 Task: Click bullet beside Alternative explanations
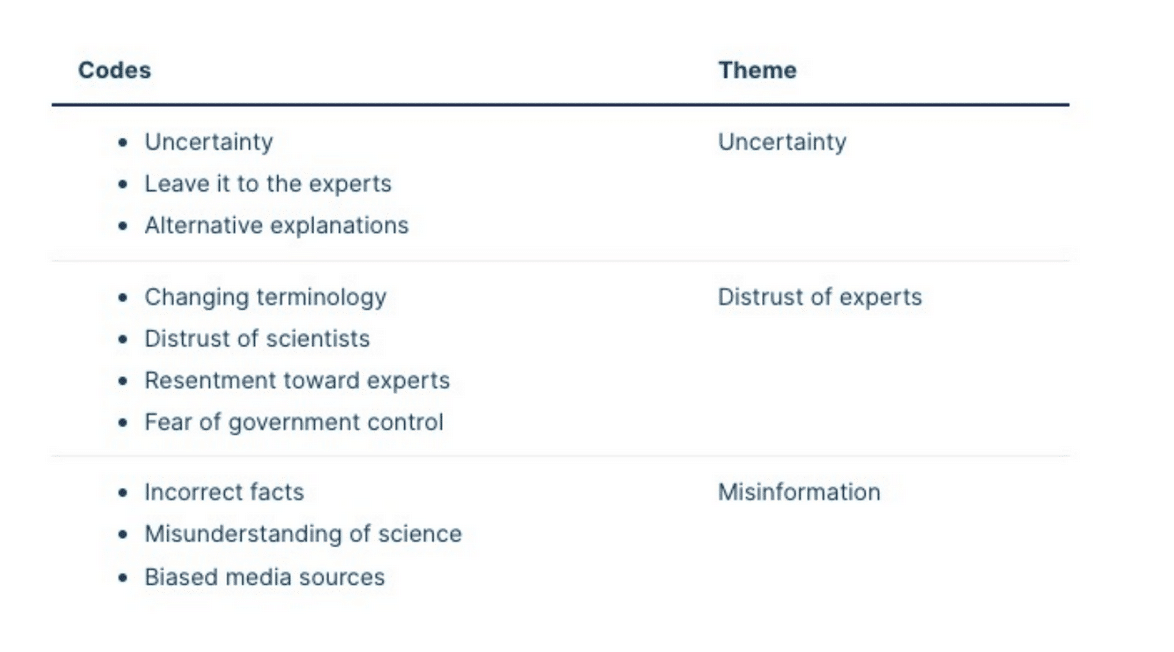pyautogui.click(x=123, y=226)
